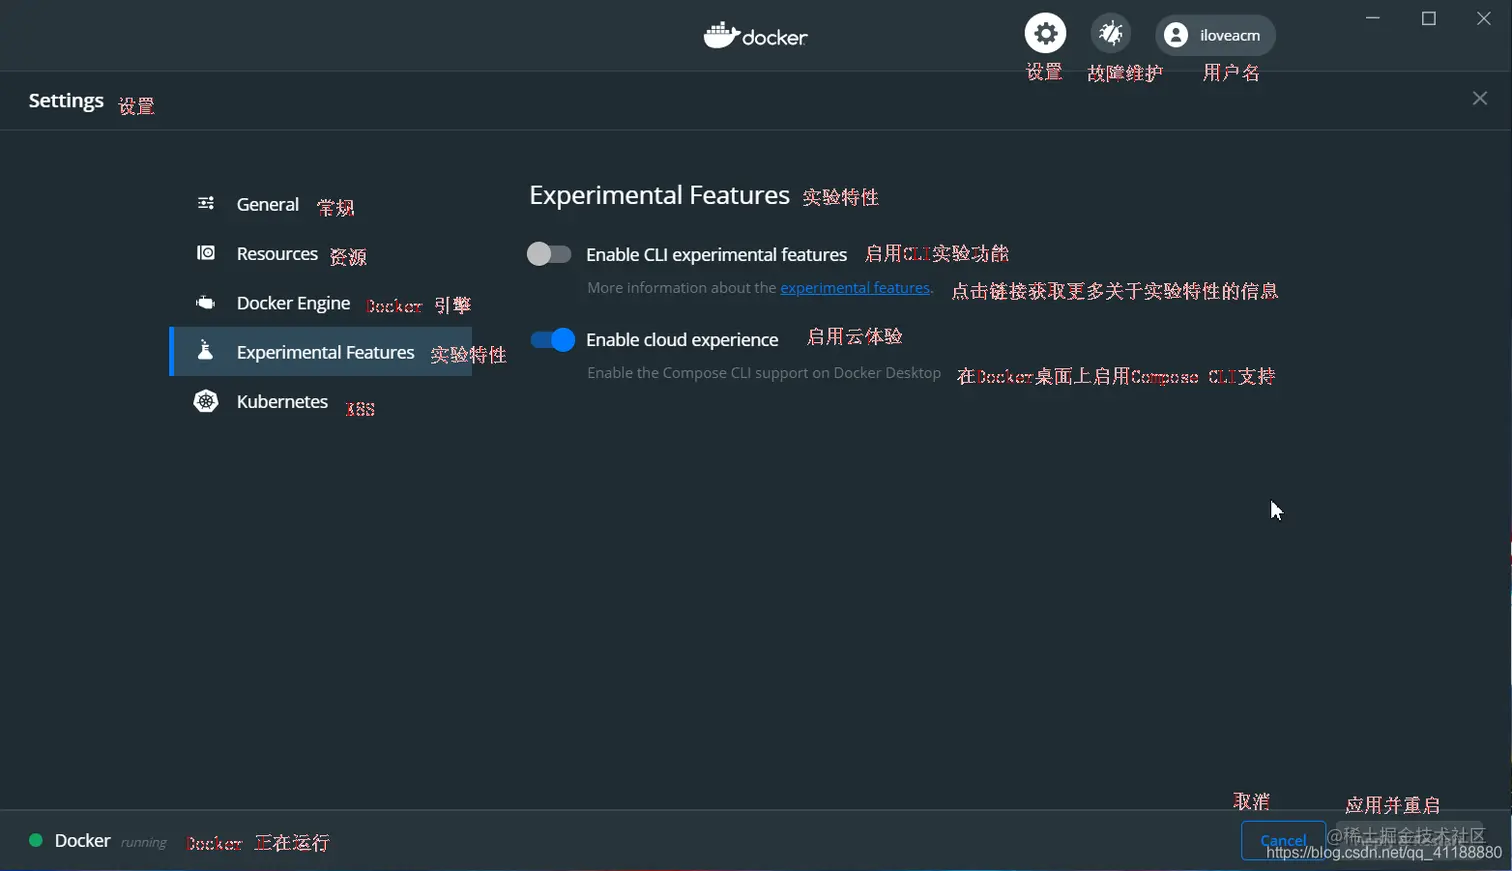Select the Docker Engine settings tab
This screenshot has height=871, width=1512.
[x=320, y=302]
